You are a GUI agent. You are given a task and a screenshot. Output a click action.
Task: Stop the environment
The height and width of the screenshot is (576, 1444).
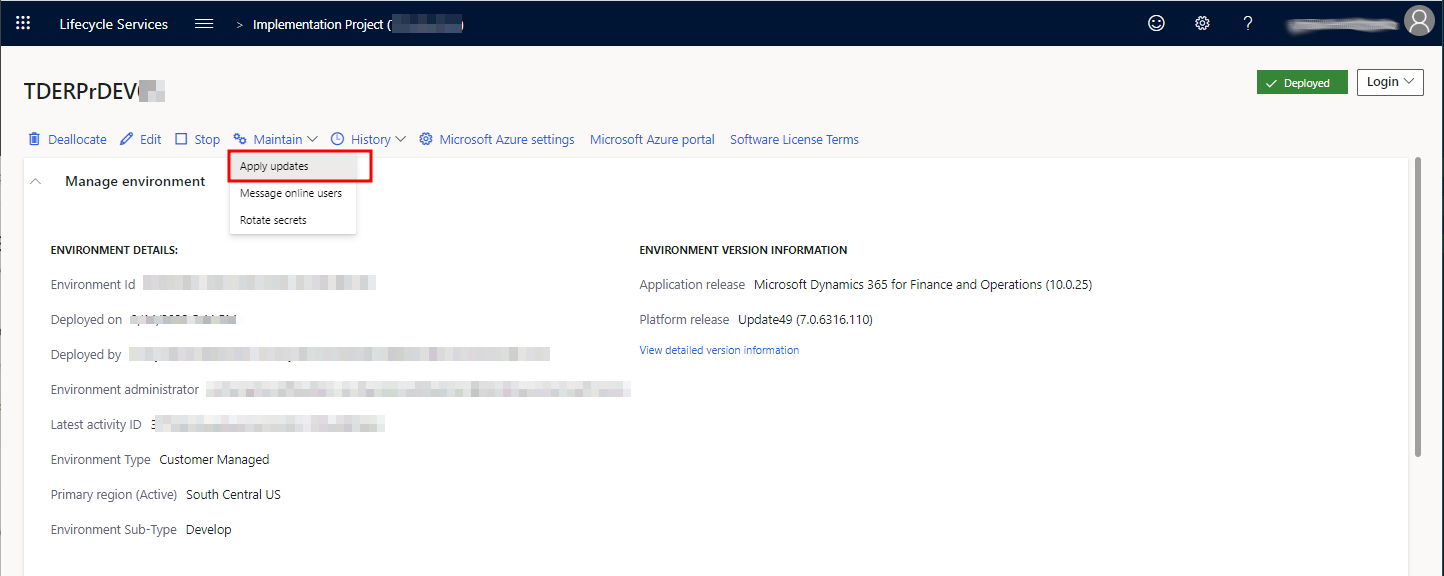click(x=197, y=139)
